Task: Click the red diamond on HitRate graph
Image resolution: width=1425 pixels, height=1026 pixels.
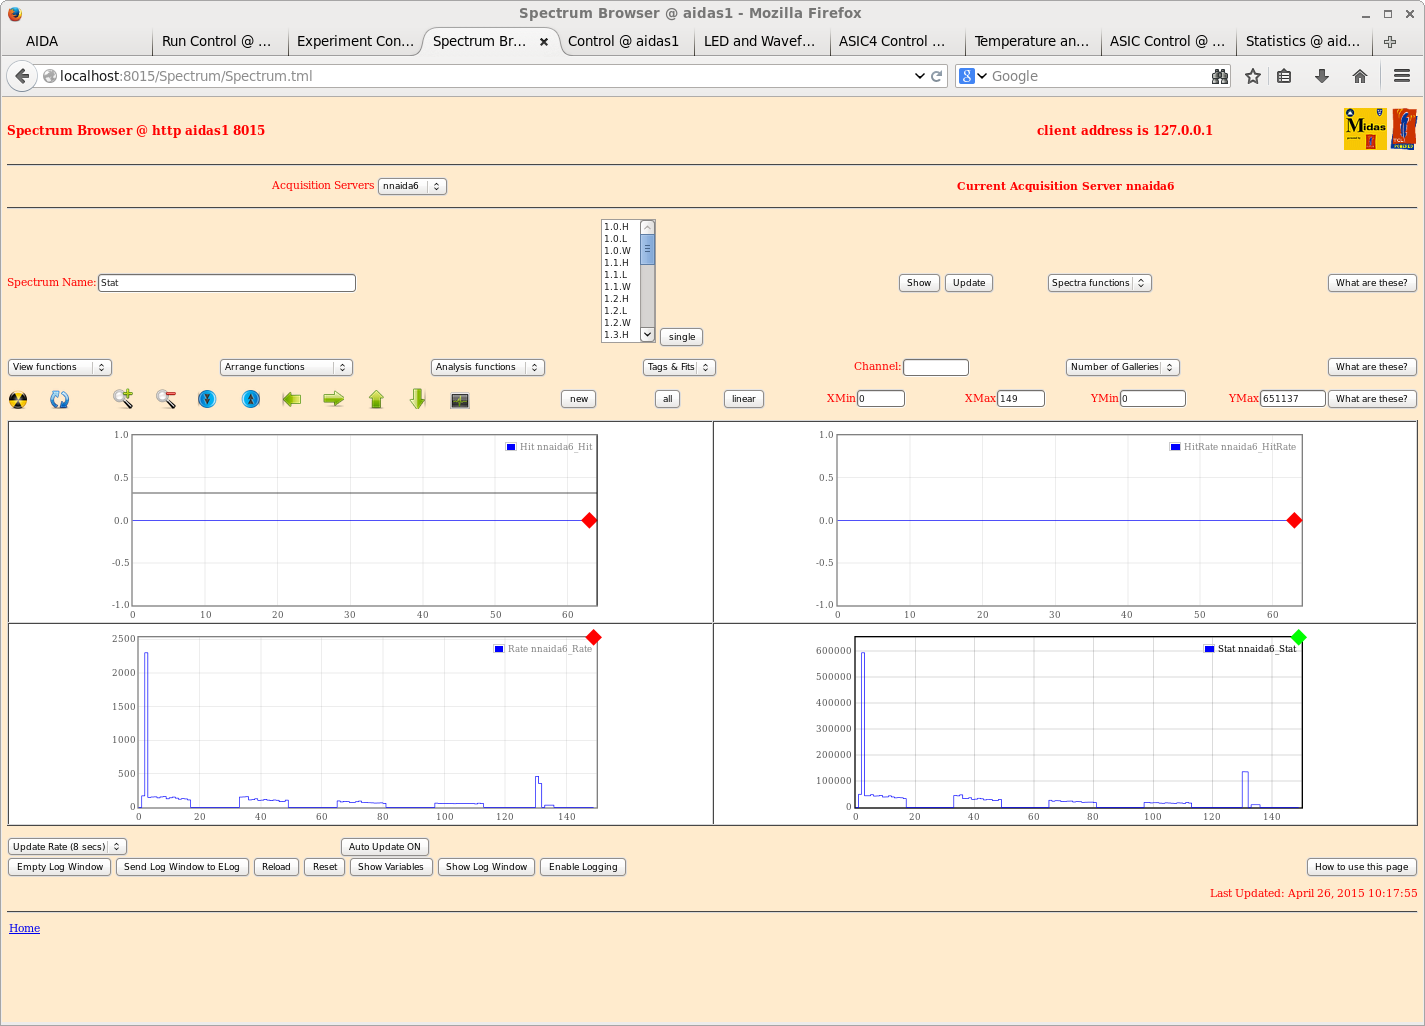Action: 1294,520
